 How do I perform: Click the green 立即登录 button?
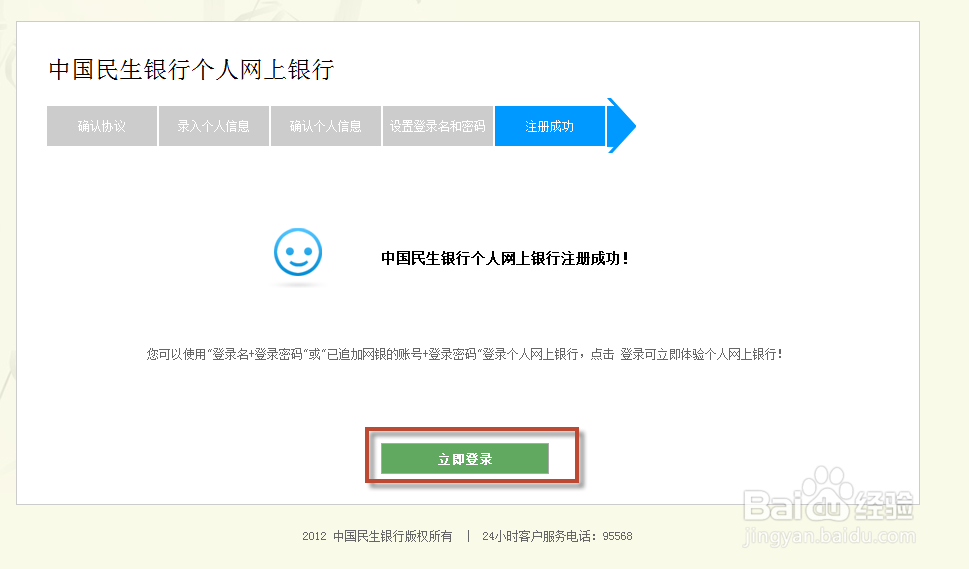pyautogui.click(x=465, y=458)
